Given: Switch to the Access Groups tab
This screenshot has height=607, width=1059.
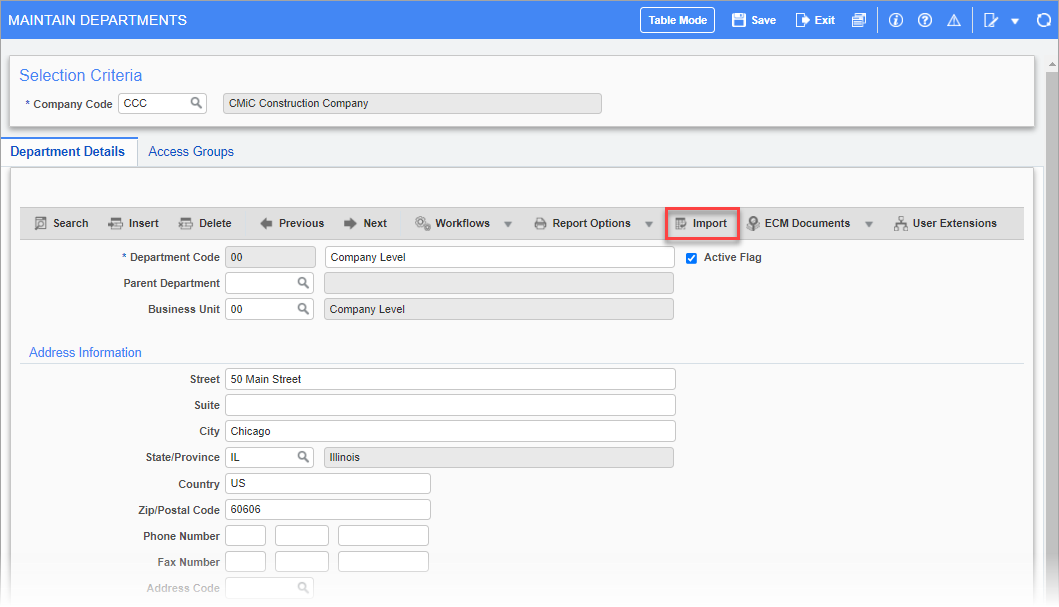Looking at the screenshot, I should tap(191, 151).
